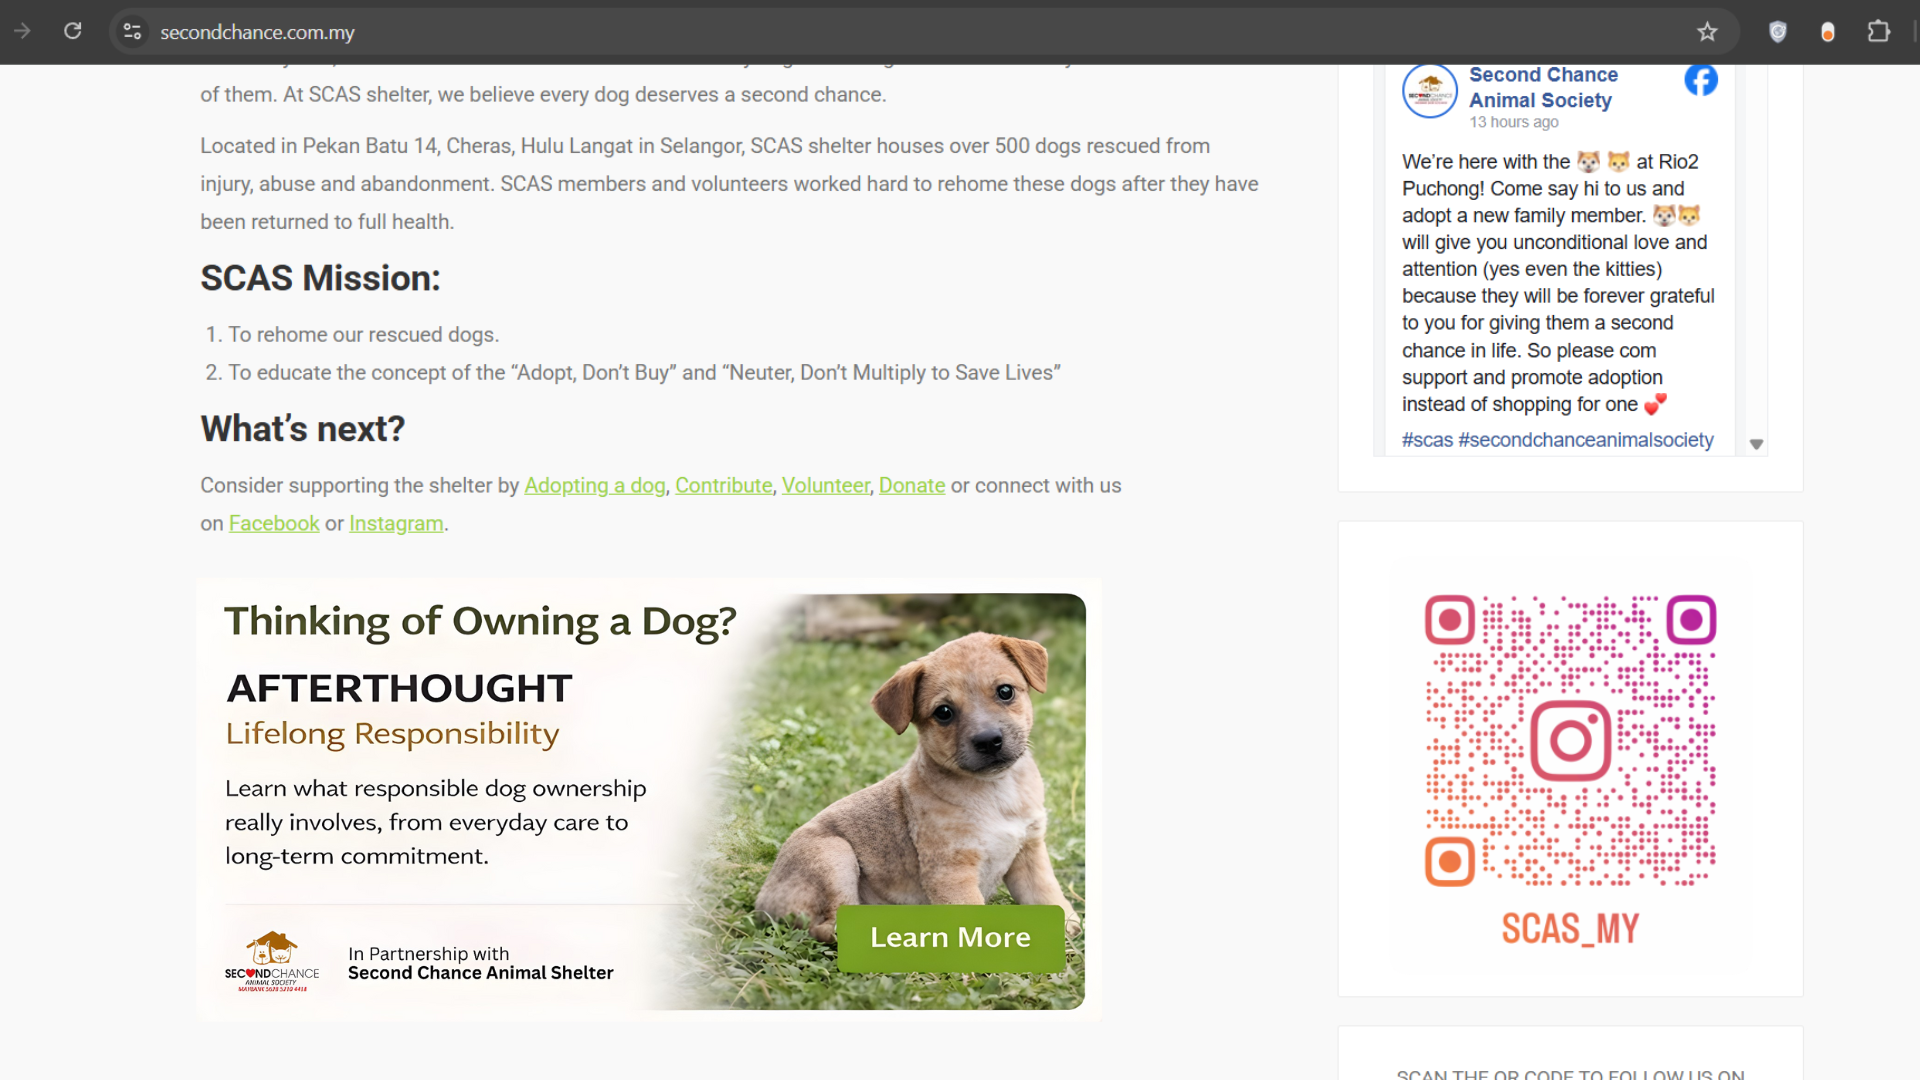This screenshot has width=1920, height=1080.
Task: Click the 13 hours ago timestamp
Action: click(x=1513, y=122)
